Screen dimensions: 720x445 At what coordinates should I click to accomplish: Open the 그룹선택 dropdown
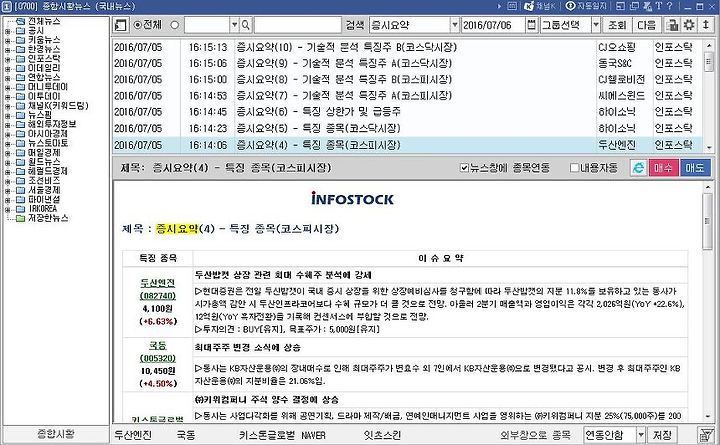click(x=596, y=25)
